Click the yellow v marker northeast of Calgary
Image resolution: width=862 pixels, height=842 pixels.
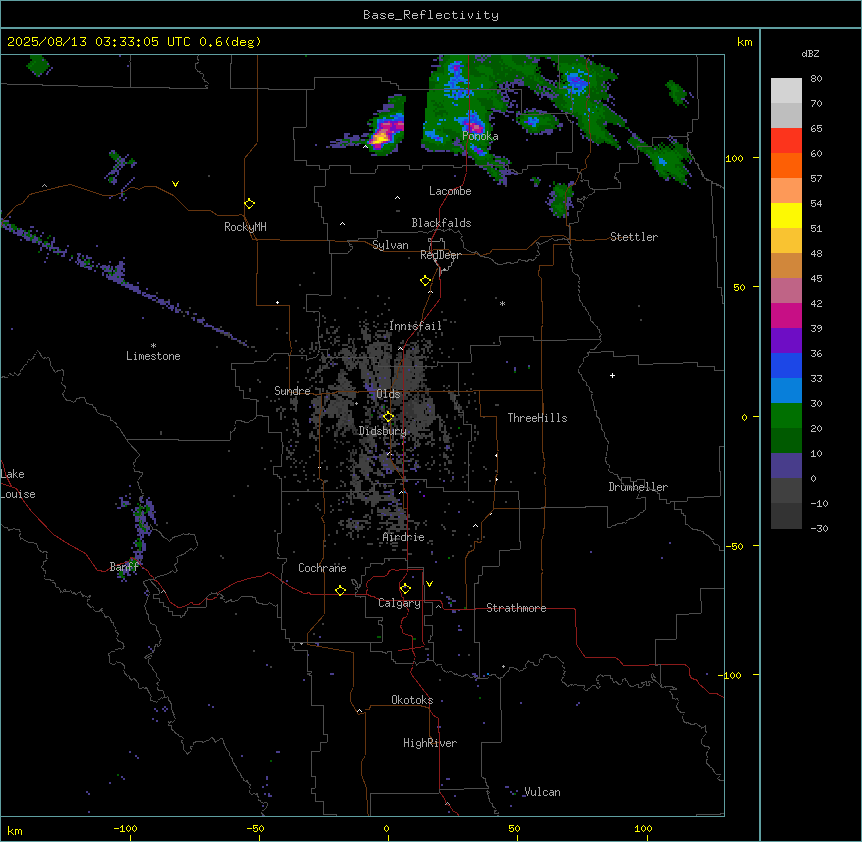[x=429, y=584]
